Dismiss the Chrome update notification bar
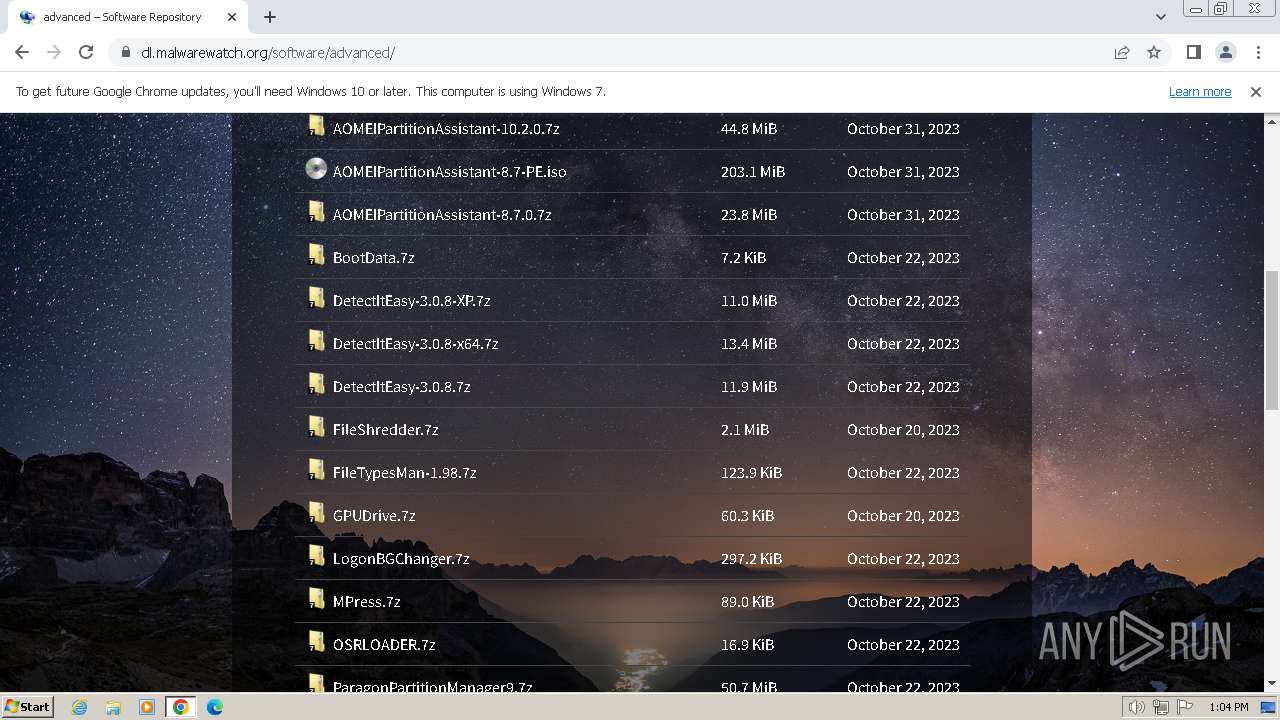Image resolution: width=1280 pixels, height=720 pixels. [1256, 91]
